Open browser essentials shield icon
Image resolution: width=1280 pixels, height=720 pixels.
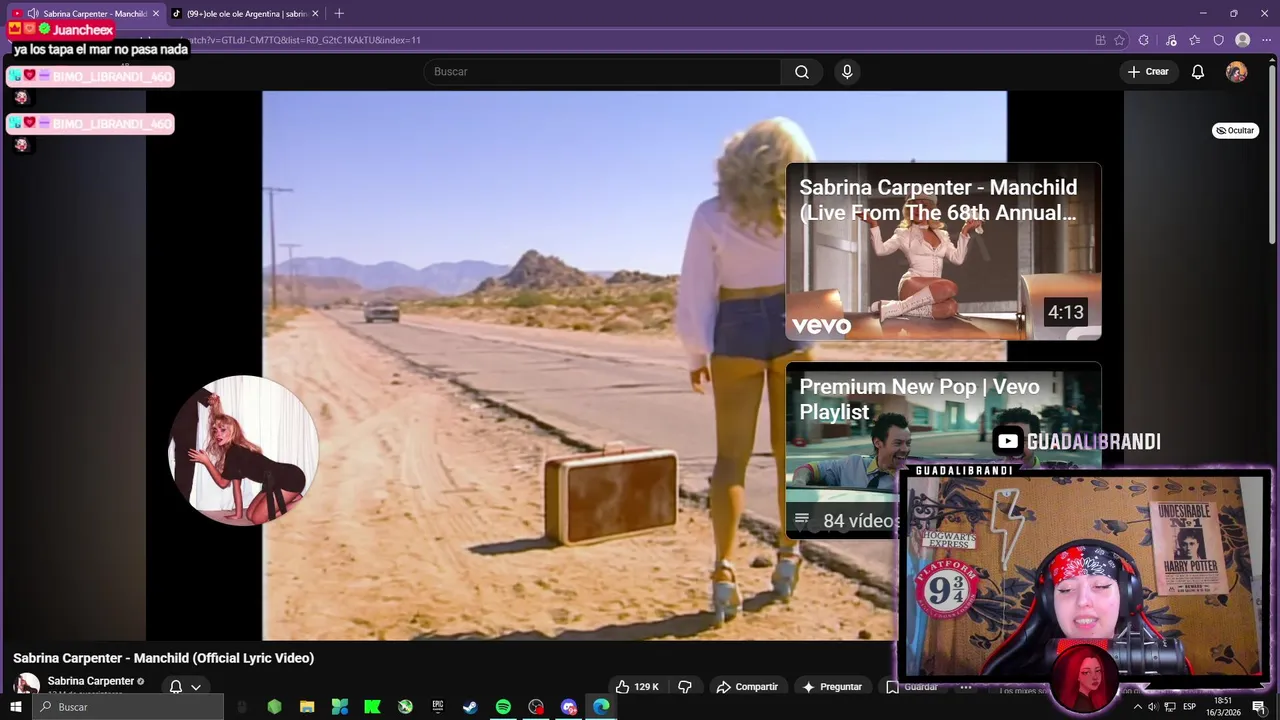[x=1218, y=40]
